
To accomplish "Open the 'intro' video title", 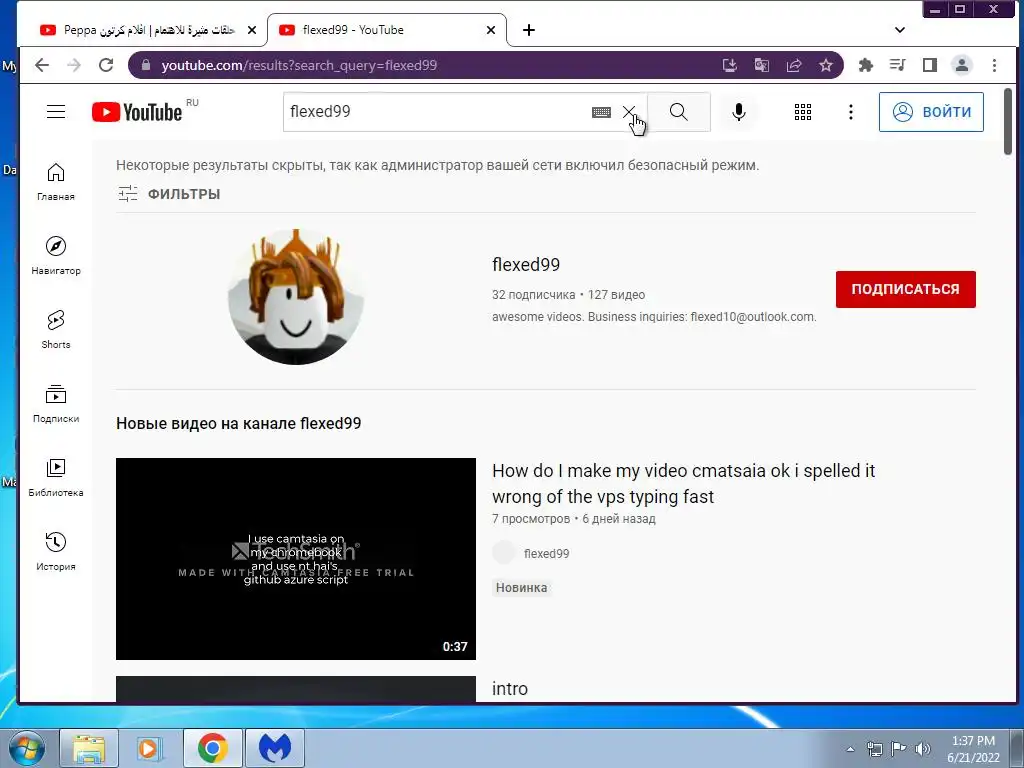I will 510,688.
